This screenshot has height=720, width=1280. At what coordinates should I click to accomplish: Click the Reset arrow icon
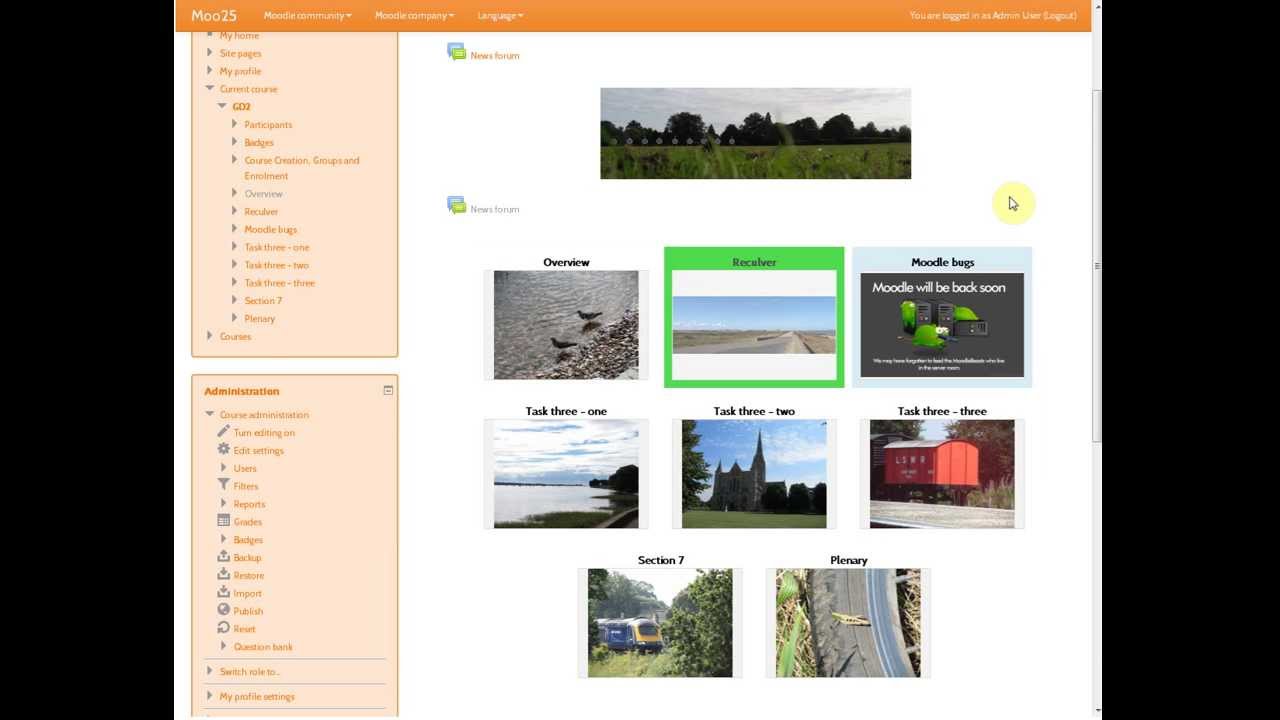(x=224, y=628)
